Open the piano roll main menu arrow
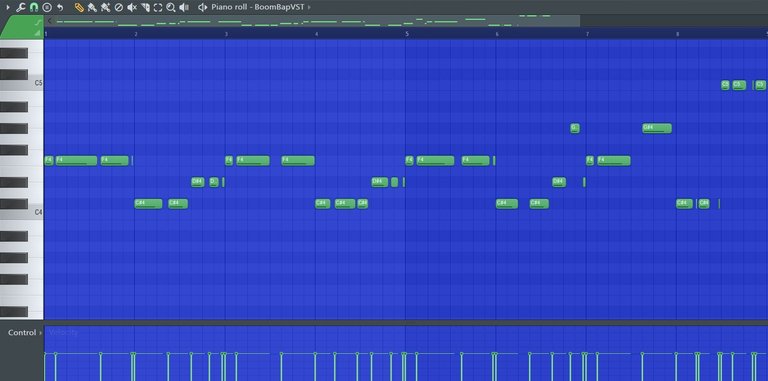Viewport: 768px width, 381px height. [x=7, y=7]
